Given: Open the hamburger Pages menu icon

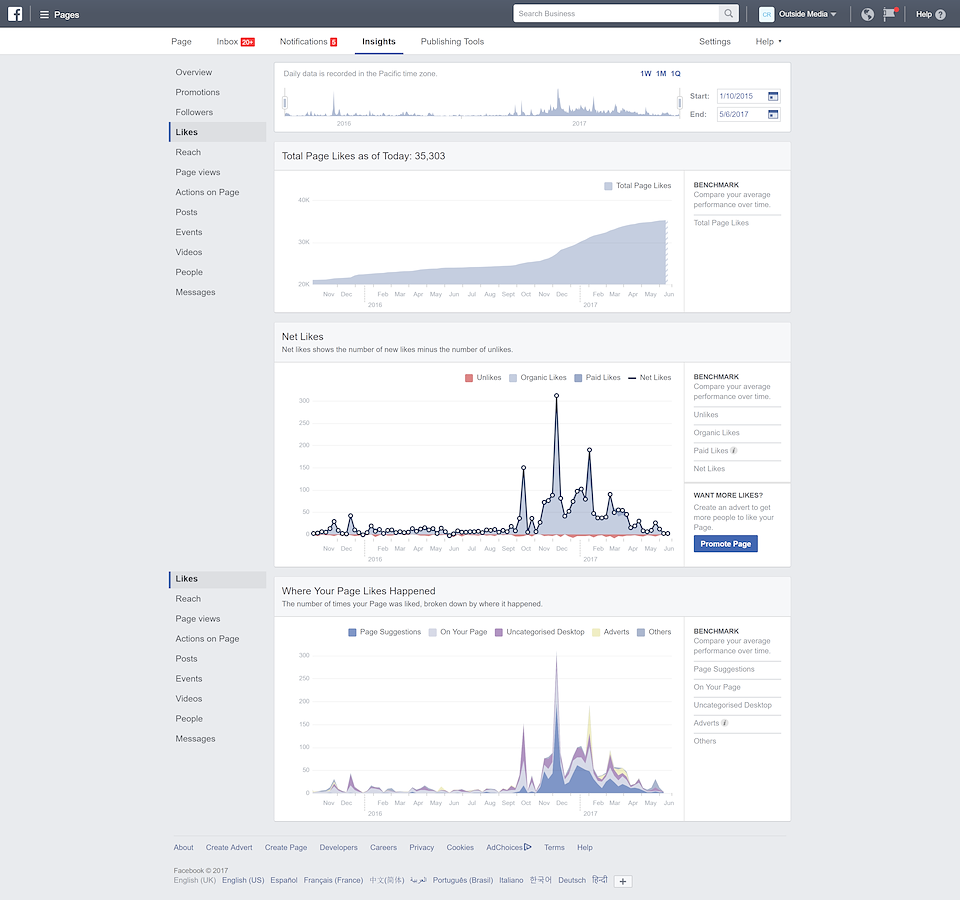Looking at the screenshot, I should (x=44, y=15).
